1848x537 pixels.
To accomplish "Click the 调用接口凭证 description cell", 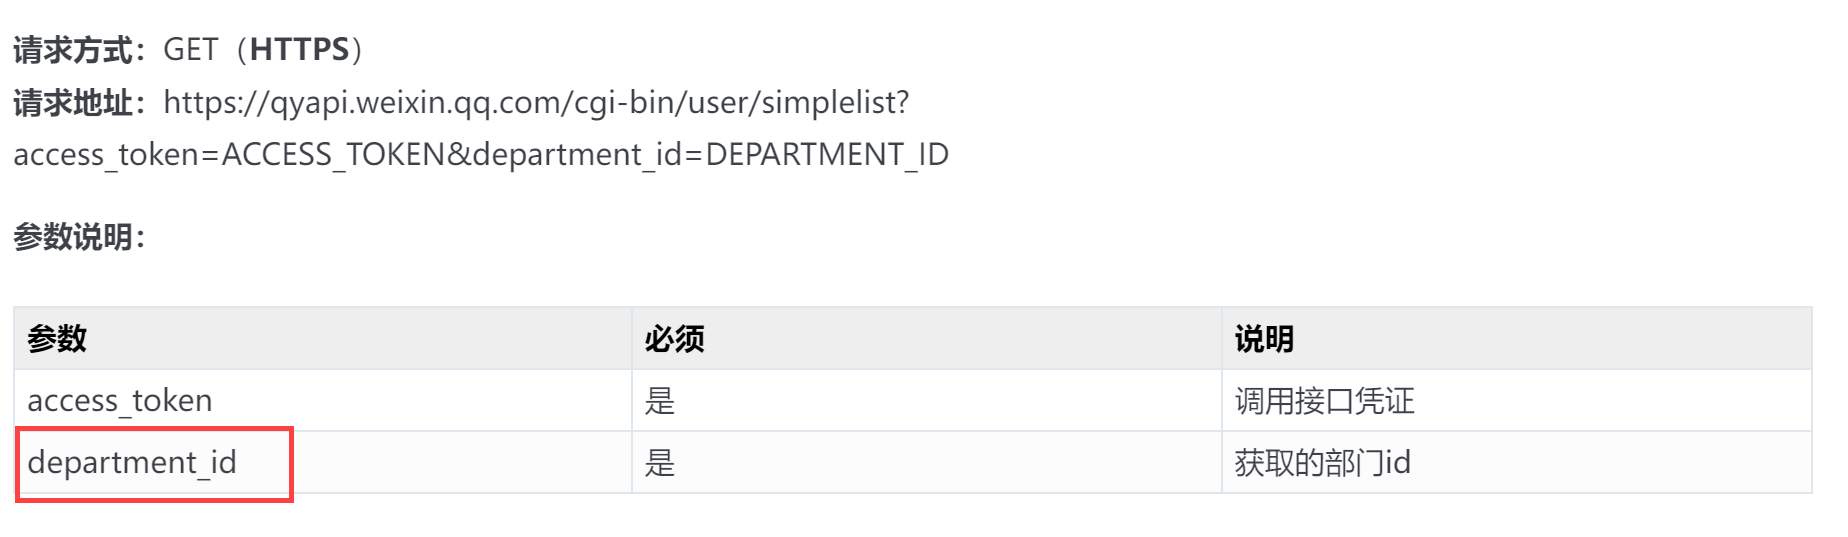I will pos(1324,401).
